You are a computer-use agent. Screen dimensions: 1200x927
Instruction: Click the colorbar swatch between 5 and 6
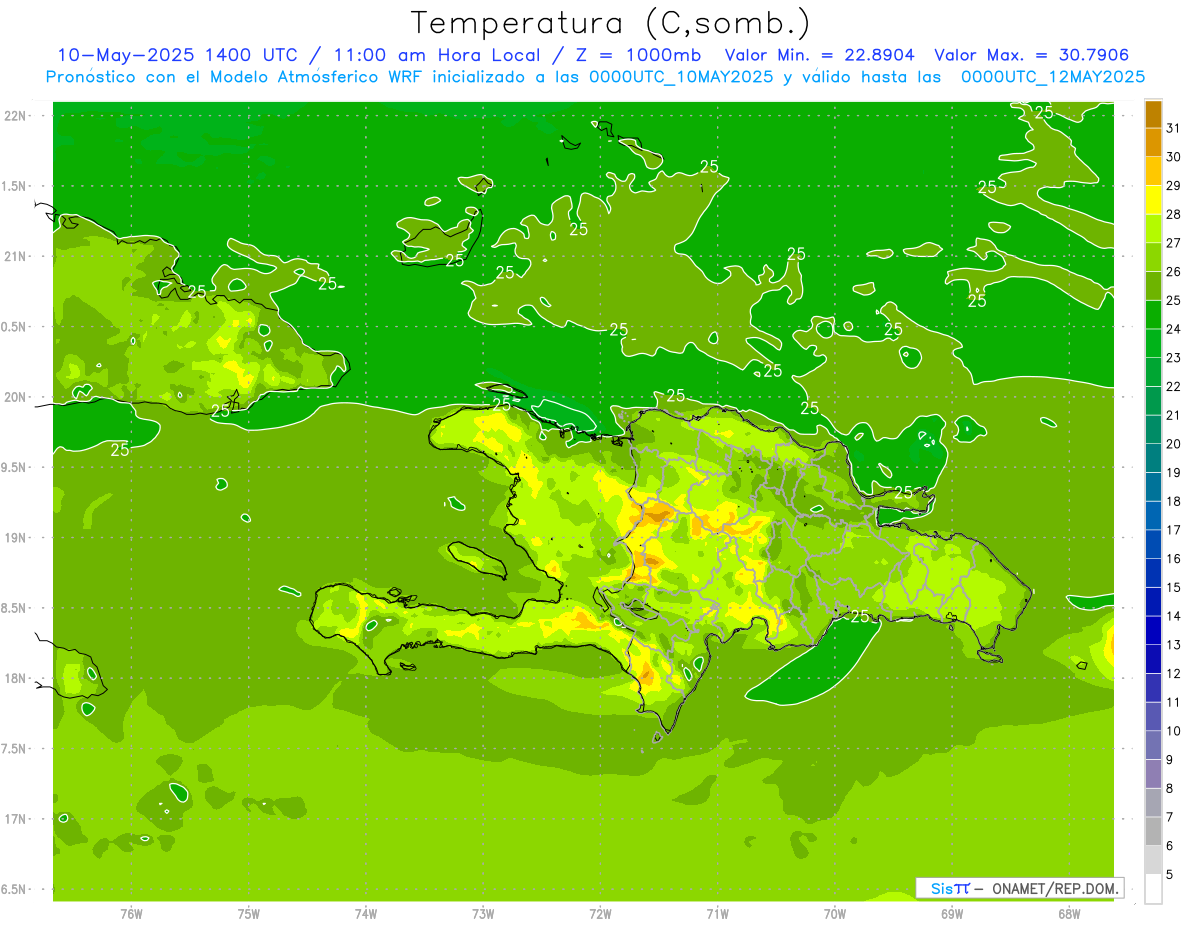tap(1153, 860)
